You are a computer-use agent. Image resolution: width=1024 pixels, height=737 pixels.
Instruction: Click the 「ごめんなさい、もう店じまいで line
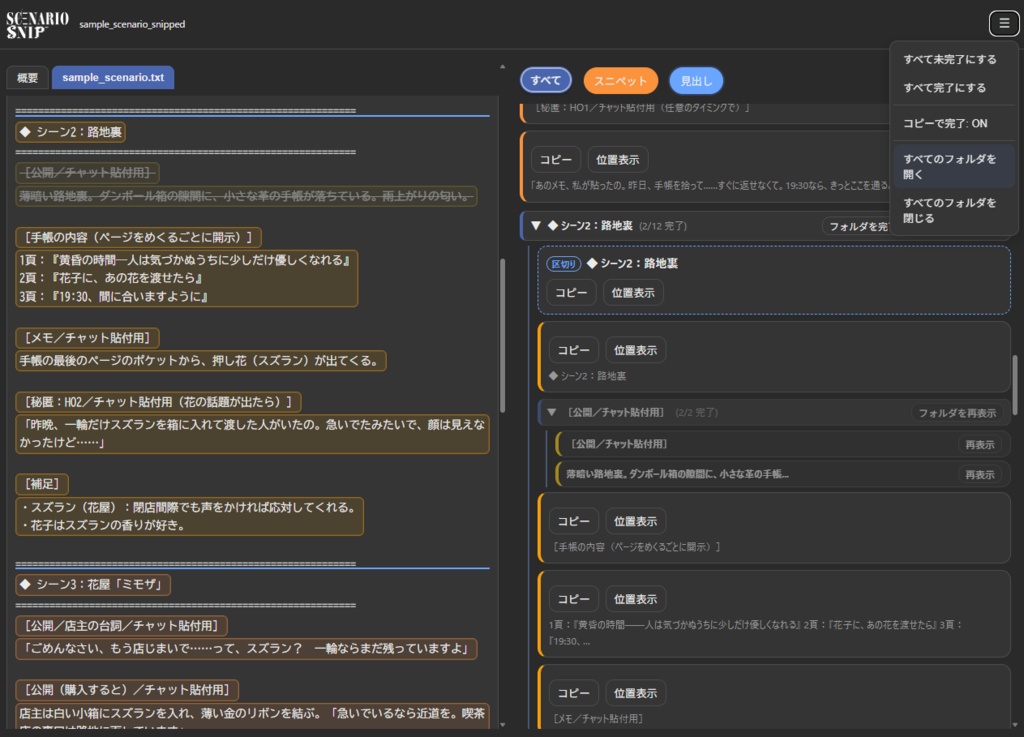pyautogui.click(x=246, y=649)
